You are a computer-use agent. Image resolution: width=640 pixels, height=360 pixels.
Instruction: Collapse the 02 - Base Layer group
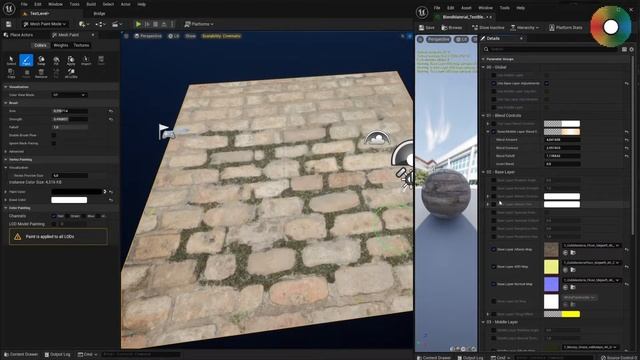483,172
